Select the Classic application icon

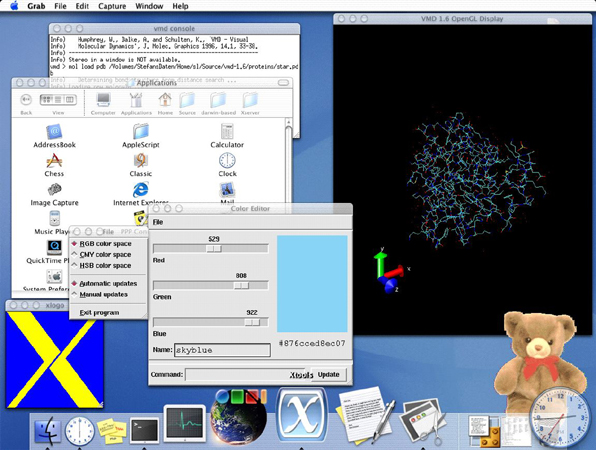[141, 160]
